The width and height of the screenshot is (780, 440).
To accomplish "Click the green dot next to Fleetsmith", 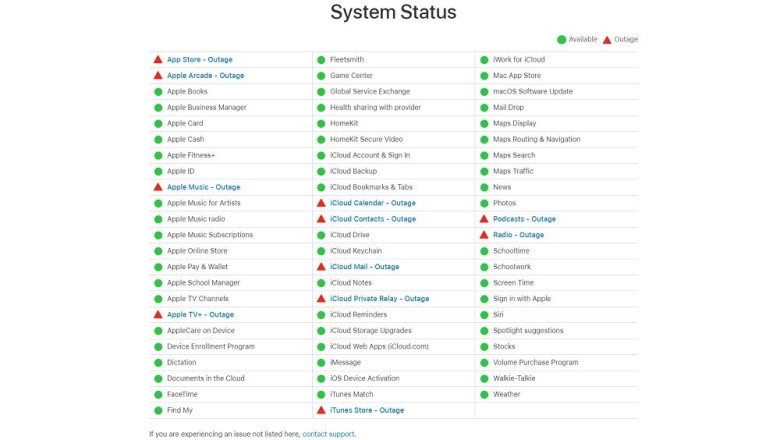I will pyautogui.click(x=321, y=60).
